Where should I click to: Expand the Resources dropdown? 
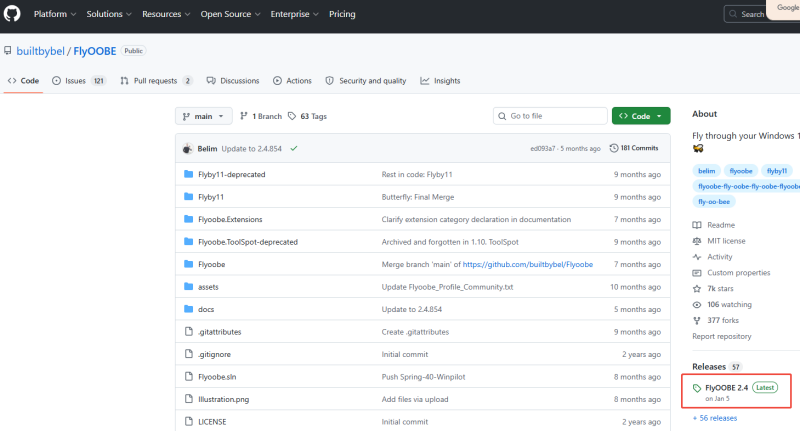[166, 14]
